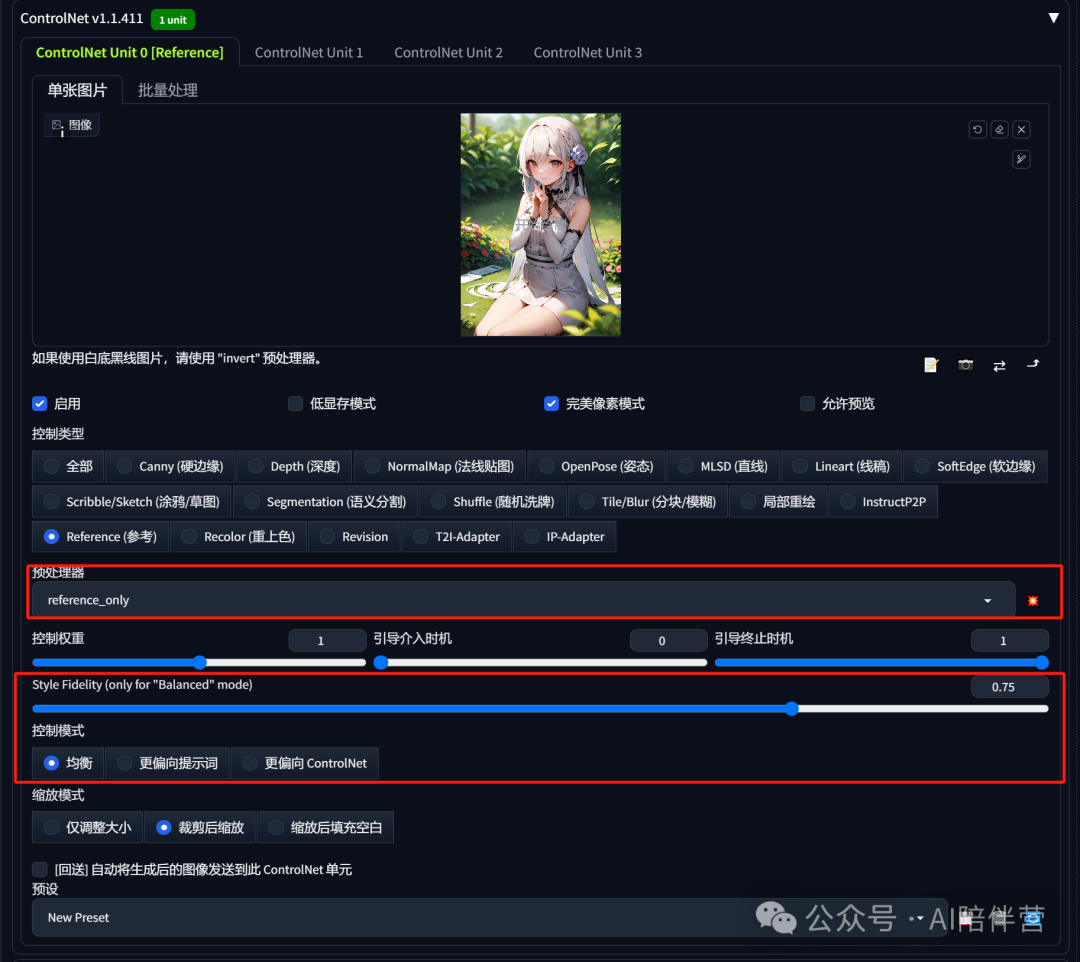Select SoftEdge (软边缘) control type
1080x962 pixels.
[x=975, y=466]
